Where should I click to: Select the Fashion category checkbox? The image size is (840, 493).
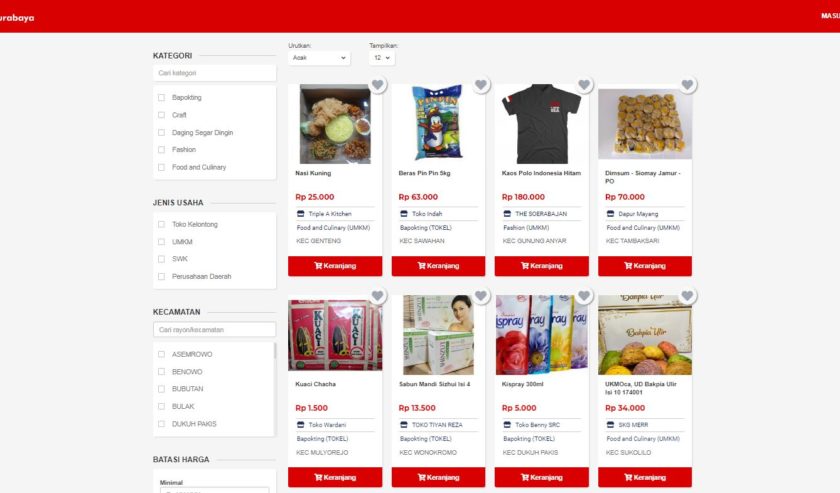161,150
